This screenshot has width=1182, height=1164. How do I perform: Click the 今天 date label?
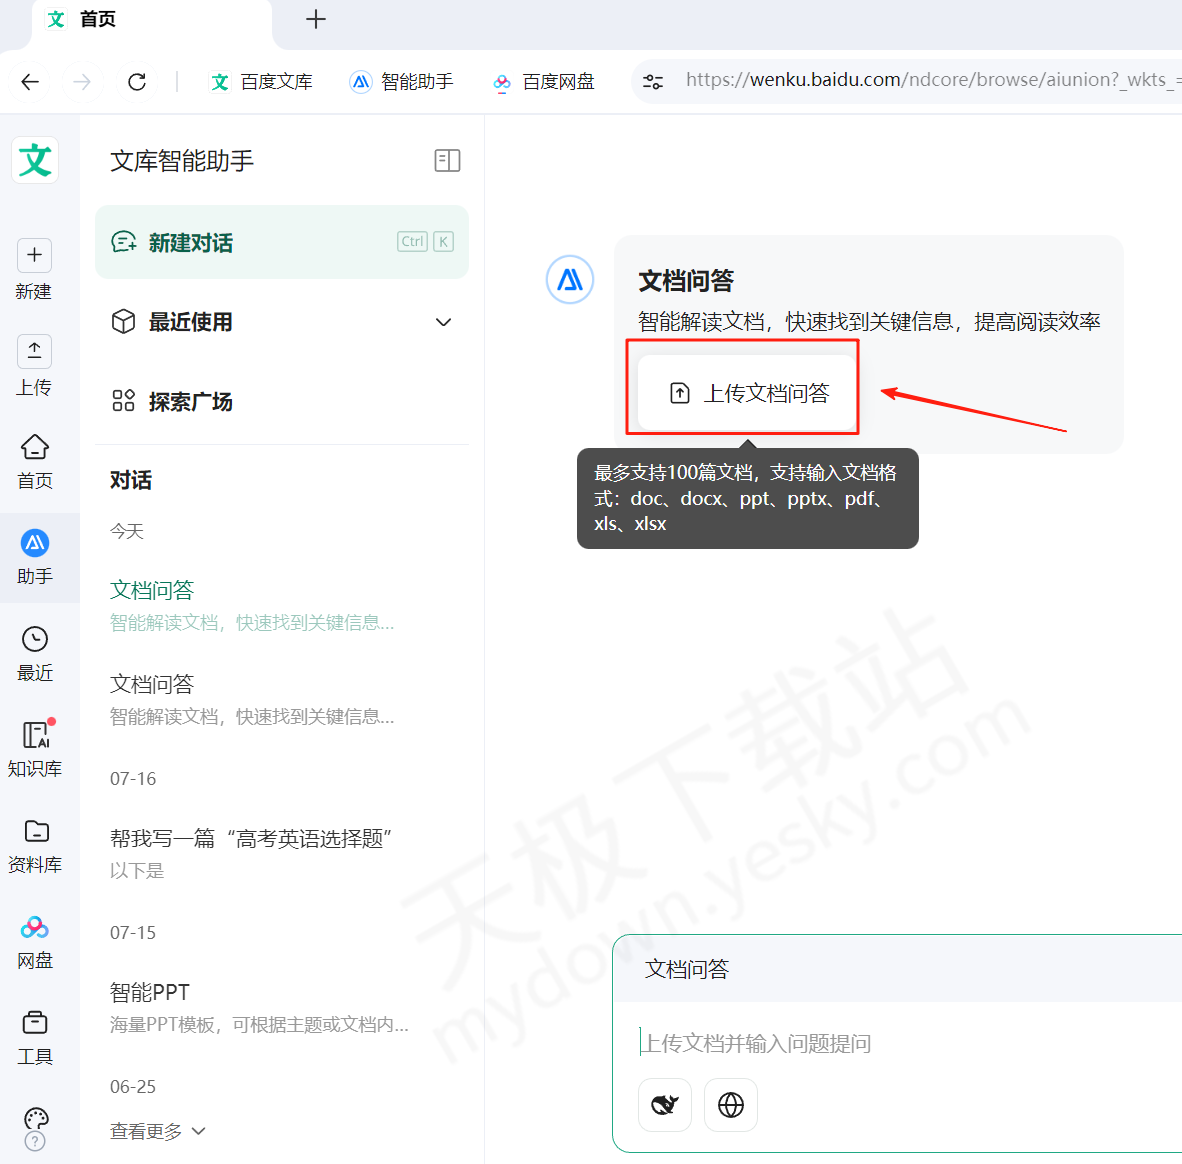(127, 531)
